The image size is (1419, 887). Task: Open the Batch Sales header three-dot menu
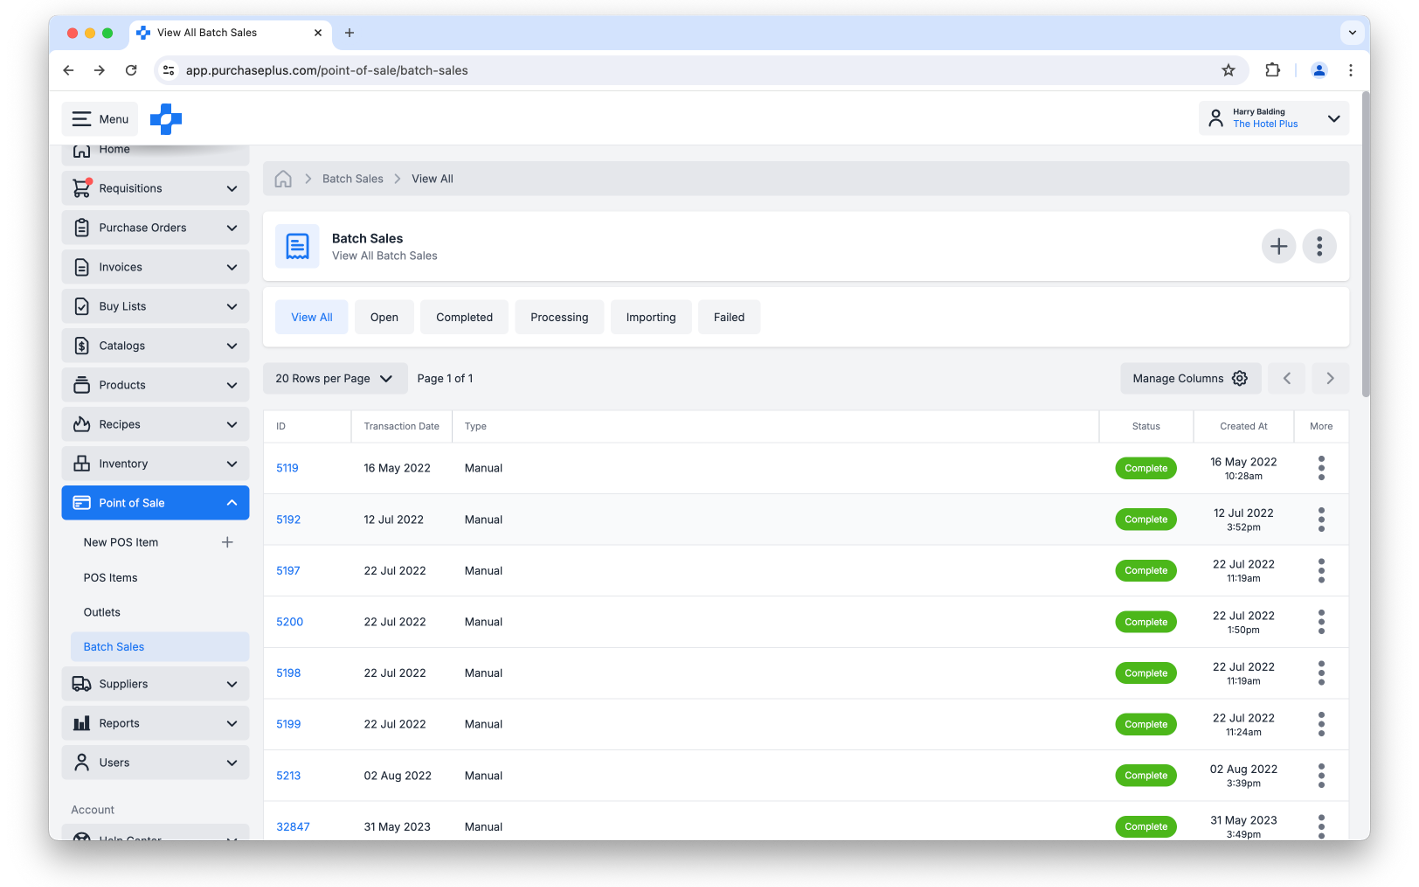coord(1319,246)
